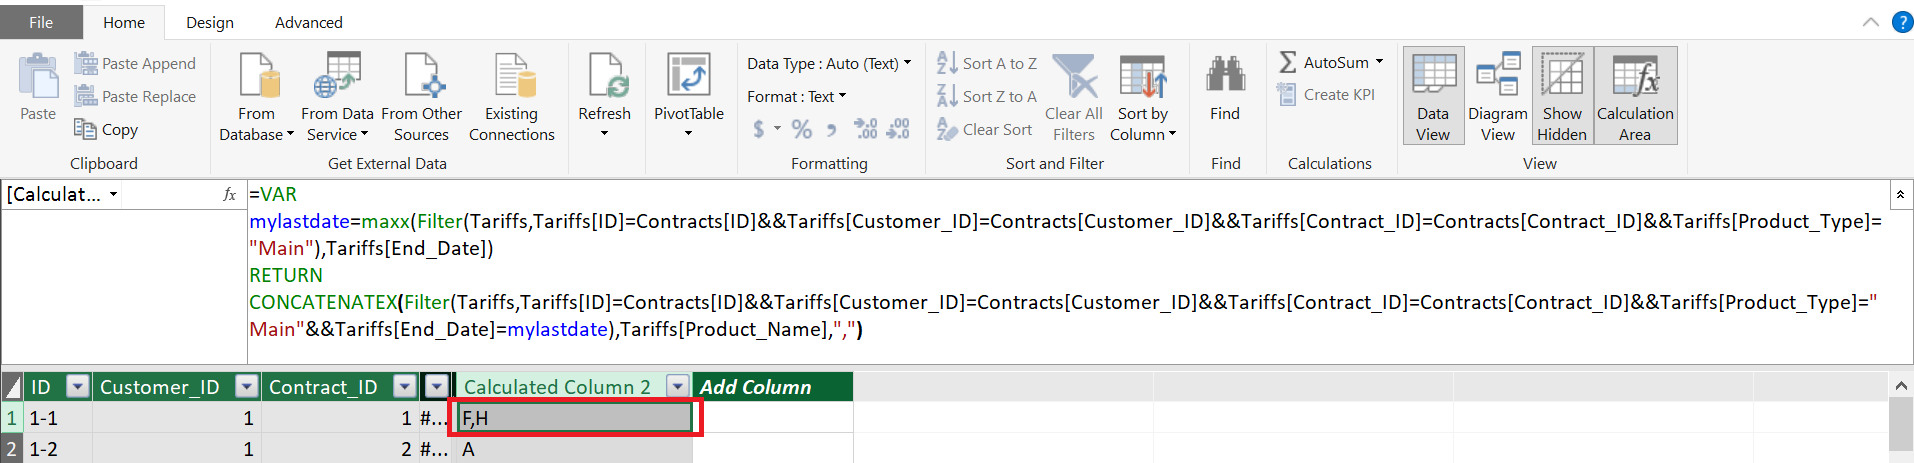
Task: Open the File tab
Action: pyautogui.click(x=41, y=22)
